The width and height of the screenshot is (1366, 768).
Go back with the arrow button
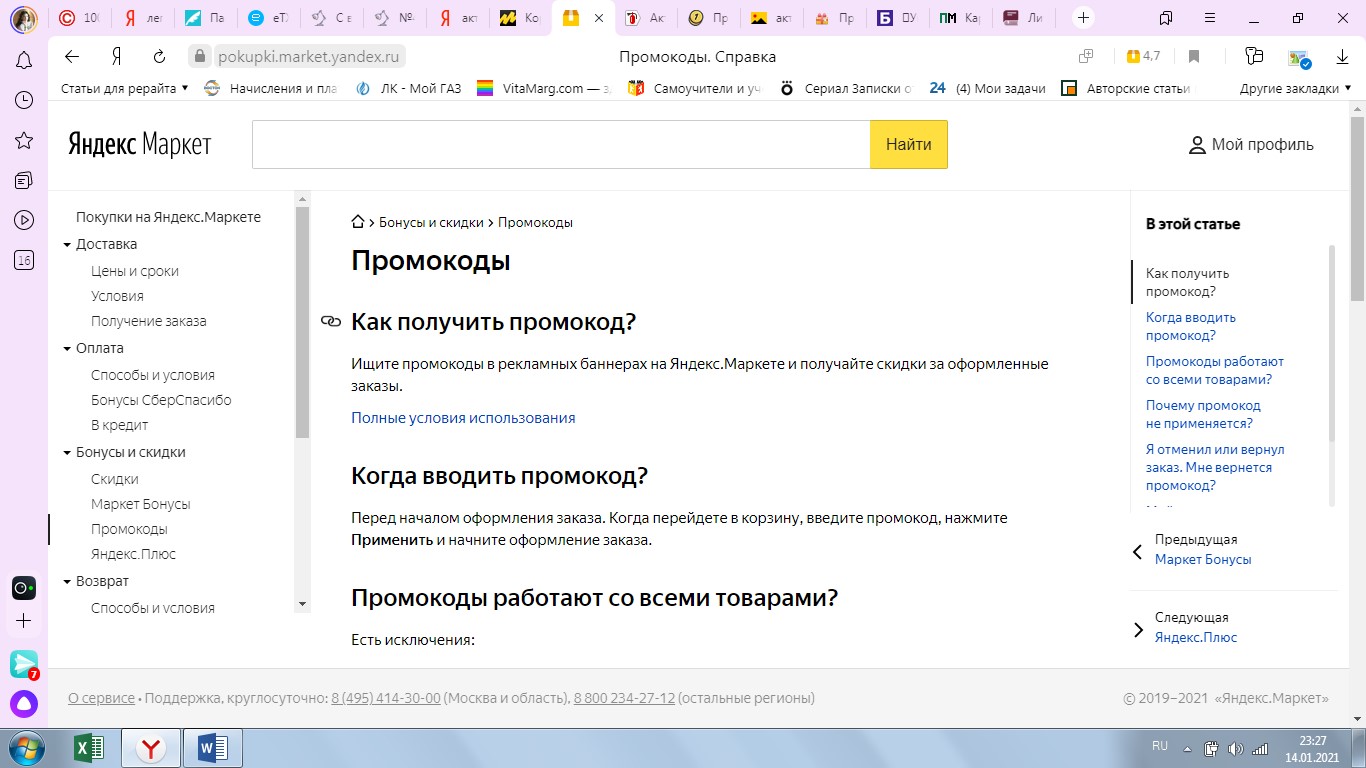click(72, 57)
